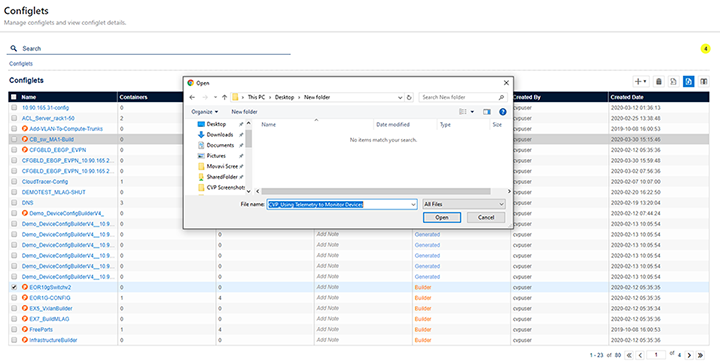
Task: Check the DNS row checkbox
Action: tap(14, 203)
